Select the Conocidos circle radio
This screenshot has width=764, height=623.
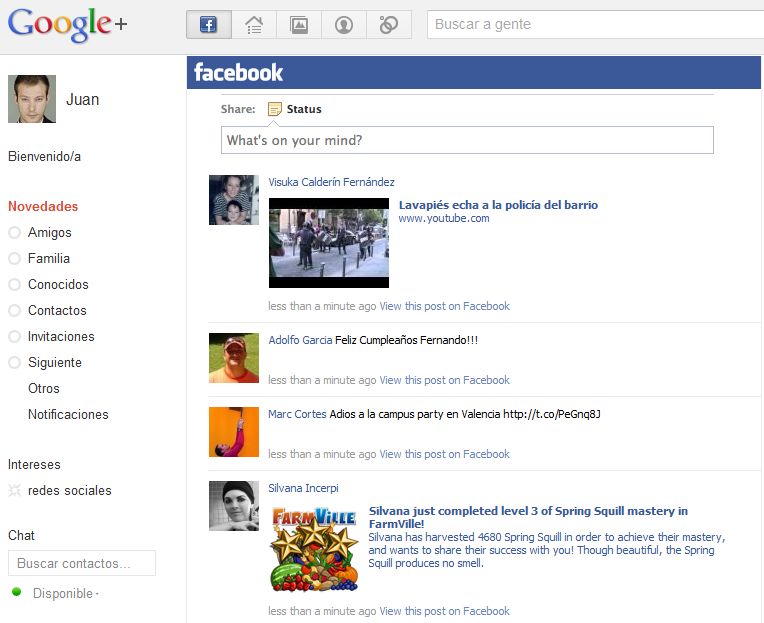(15, 284)
